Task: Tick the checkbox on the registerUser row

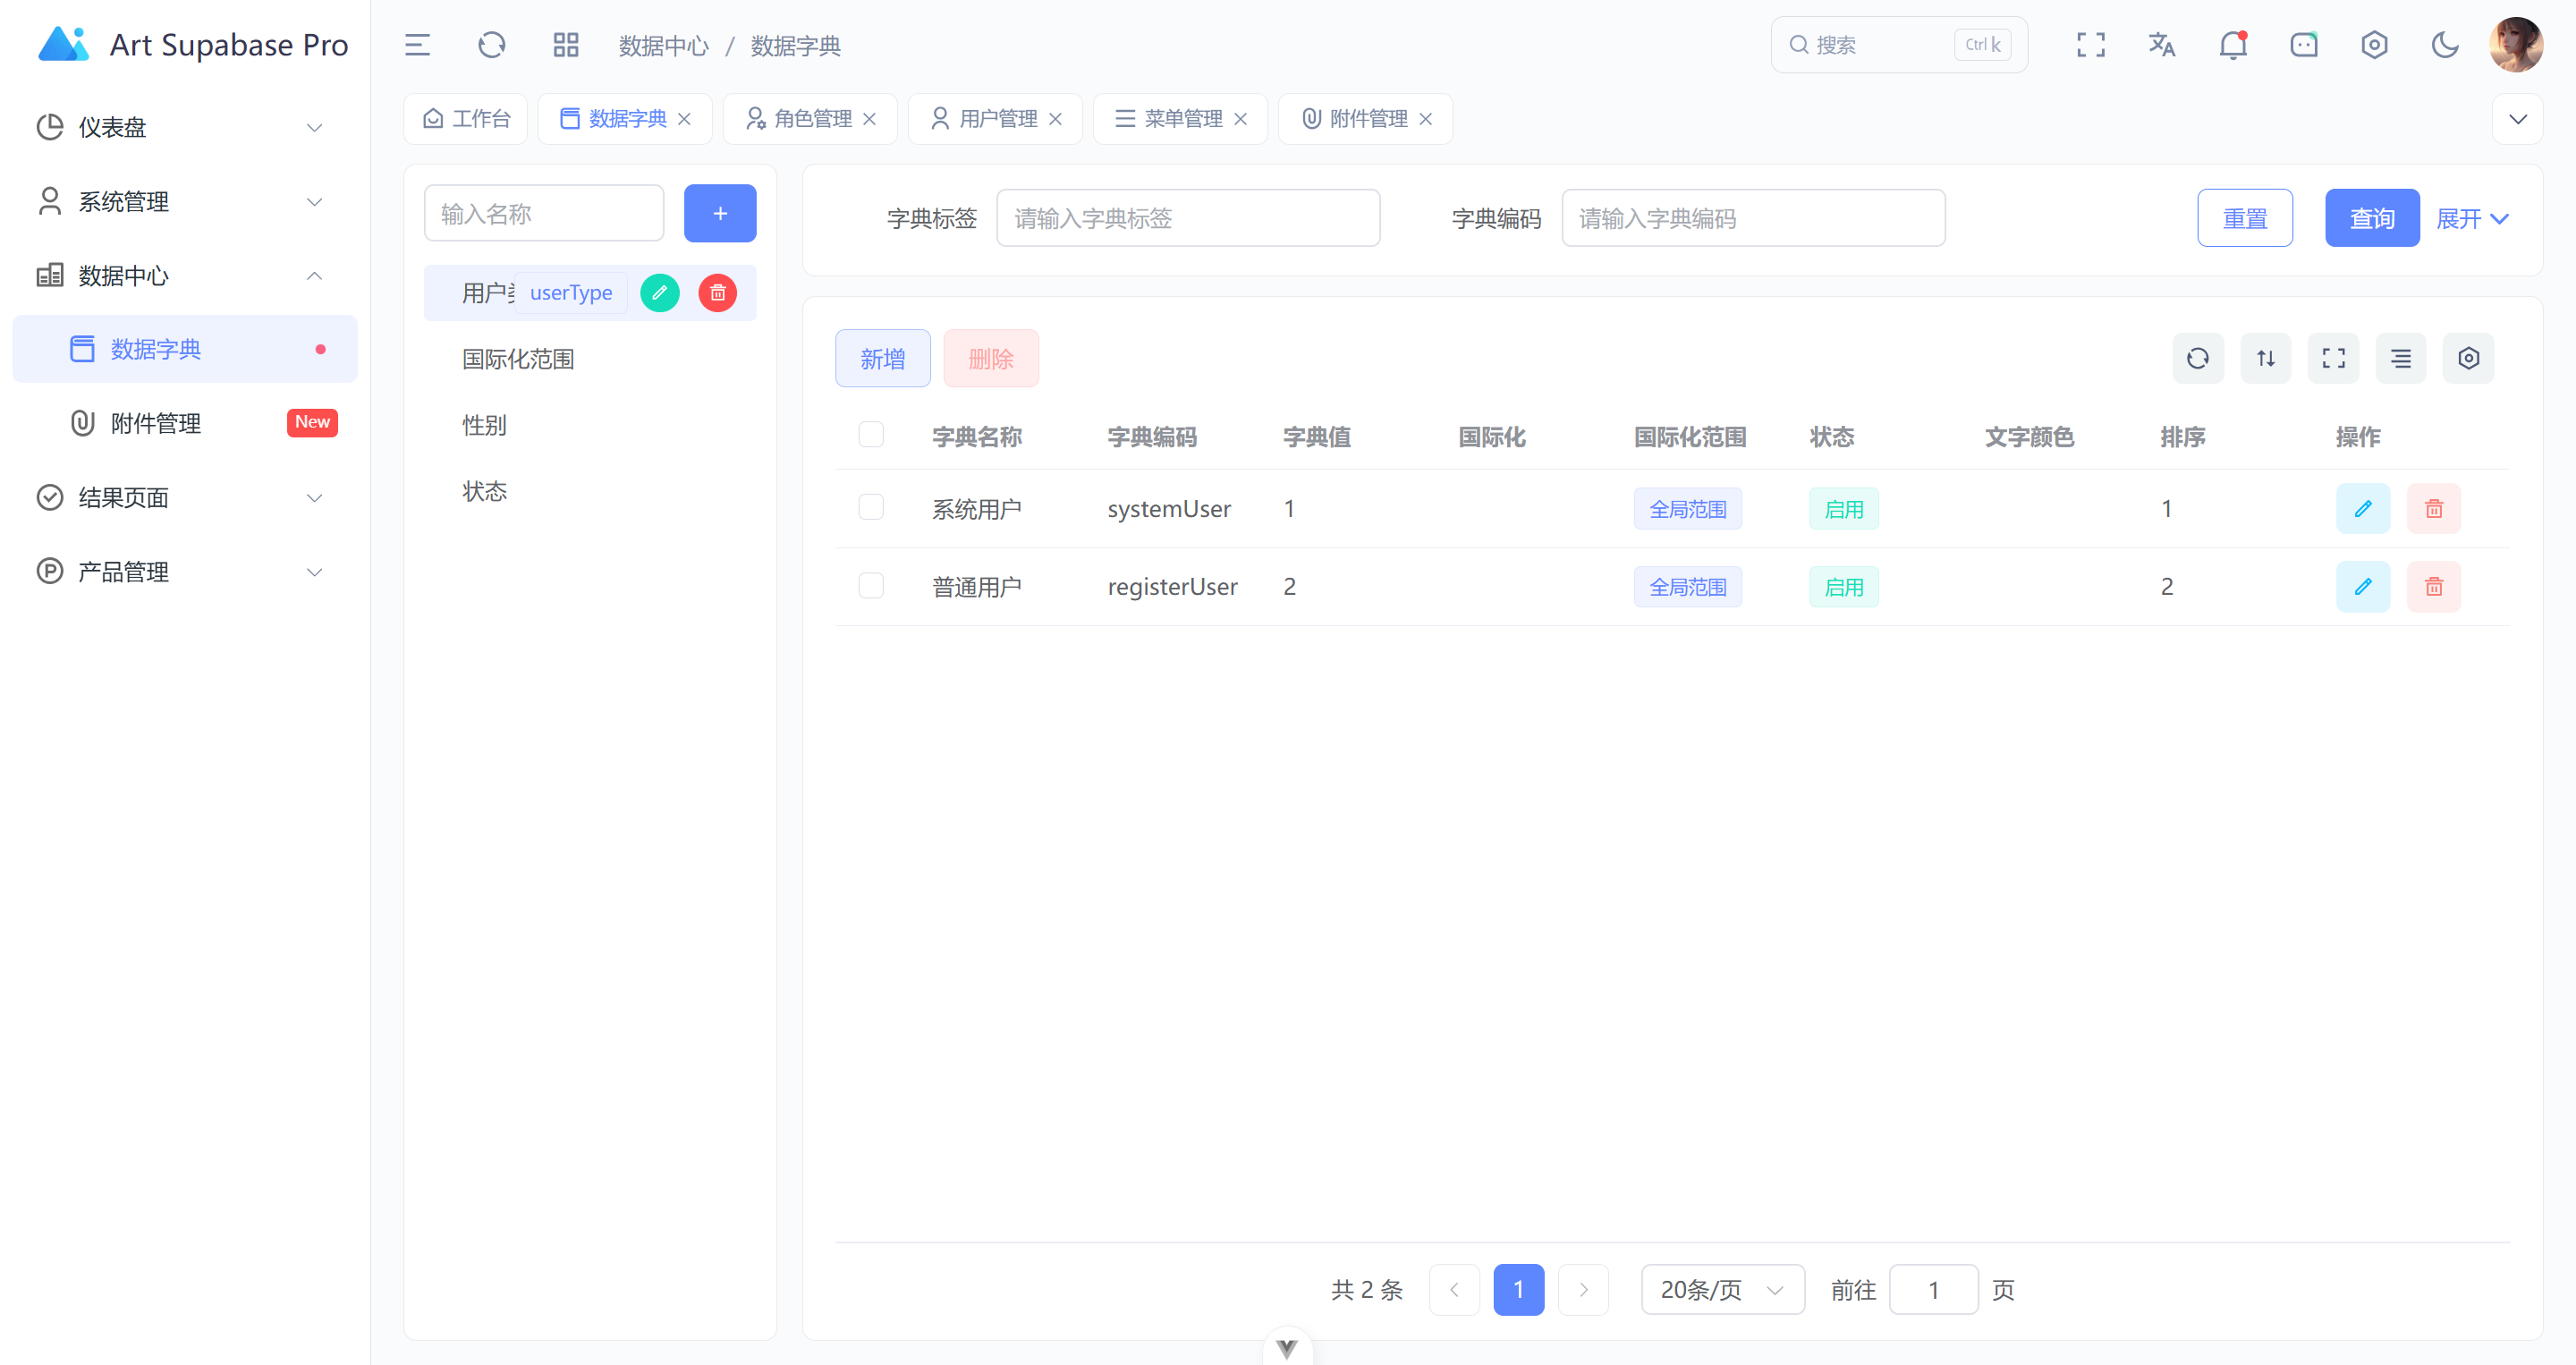Action: tap(871, 585)
